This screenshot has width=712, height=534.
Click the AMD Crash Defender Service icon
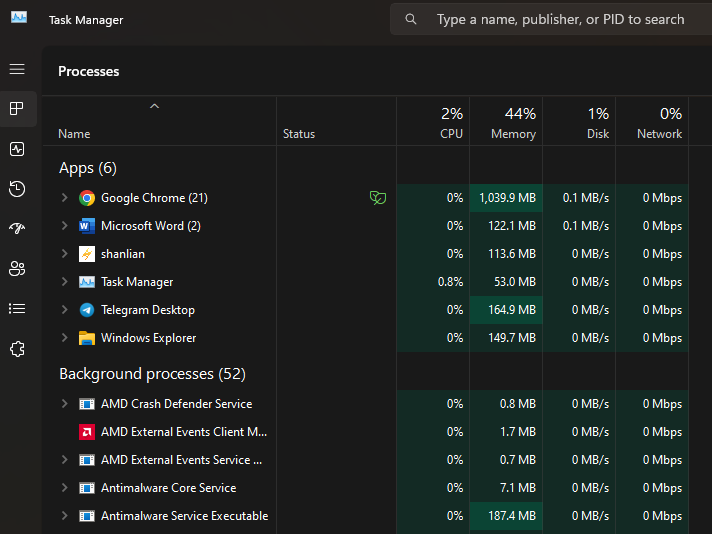pos(87,404)
